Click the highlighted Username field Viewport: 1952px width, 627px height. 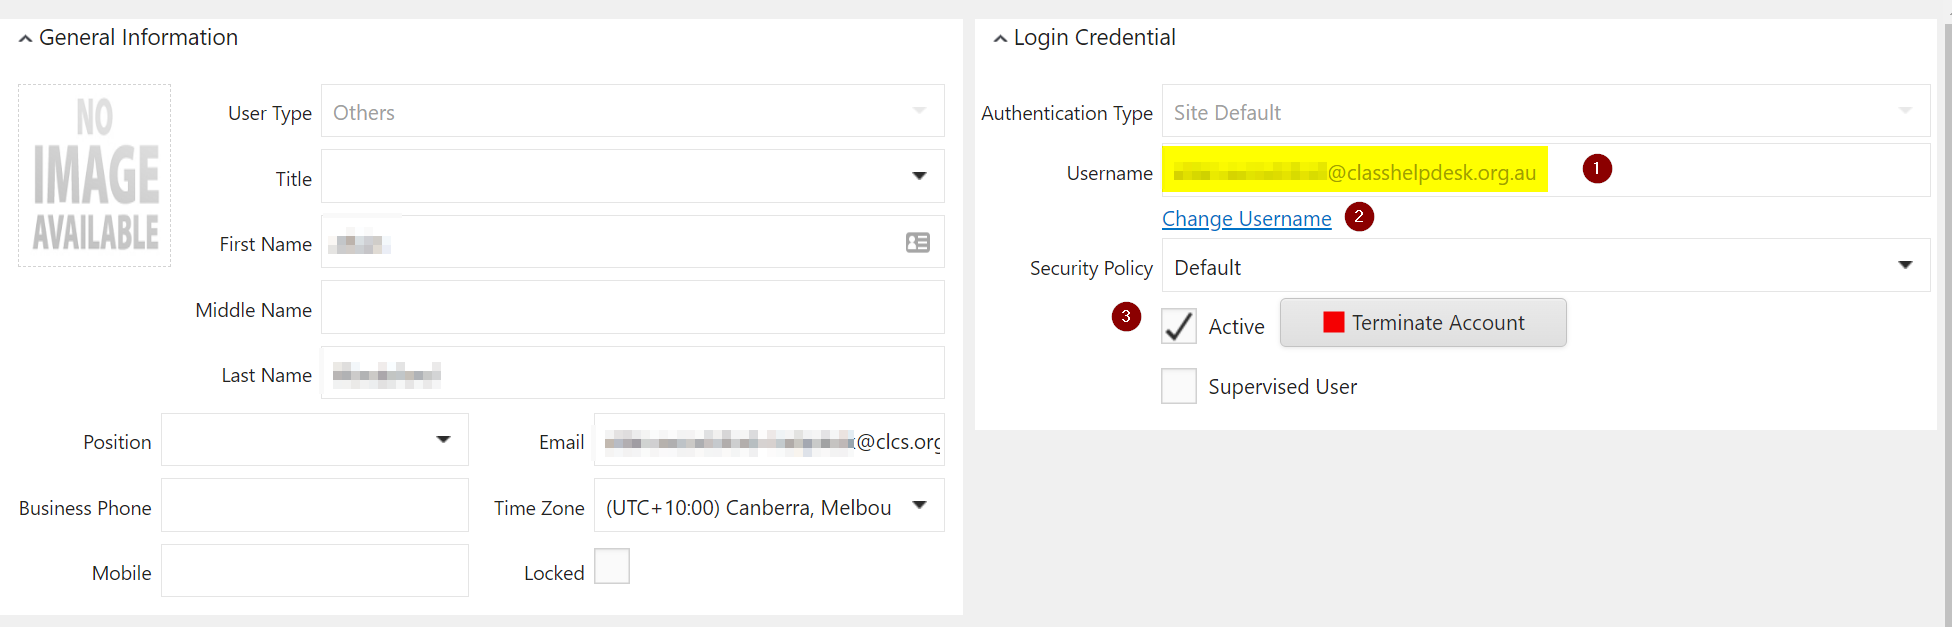point(1355,169)
